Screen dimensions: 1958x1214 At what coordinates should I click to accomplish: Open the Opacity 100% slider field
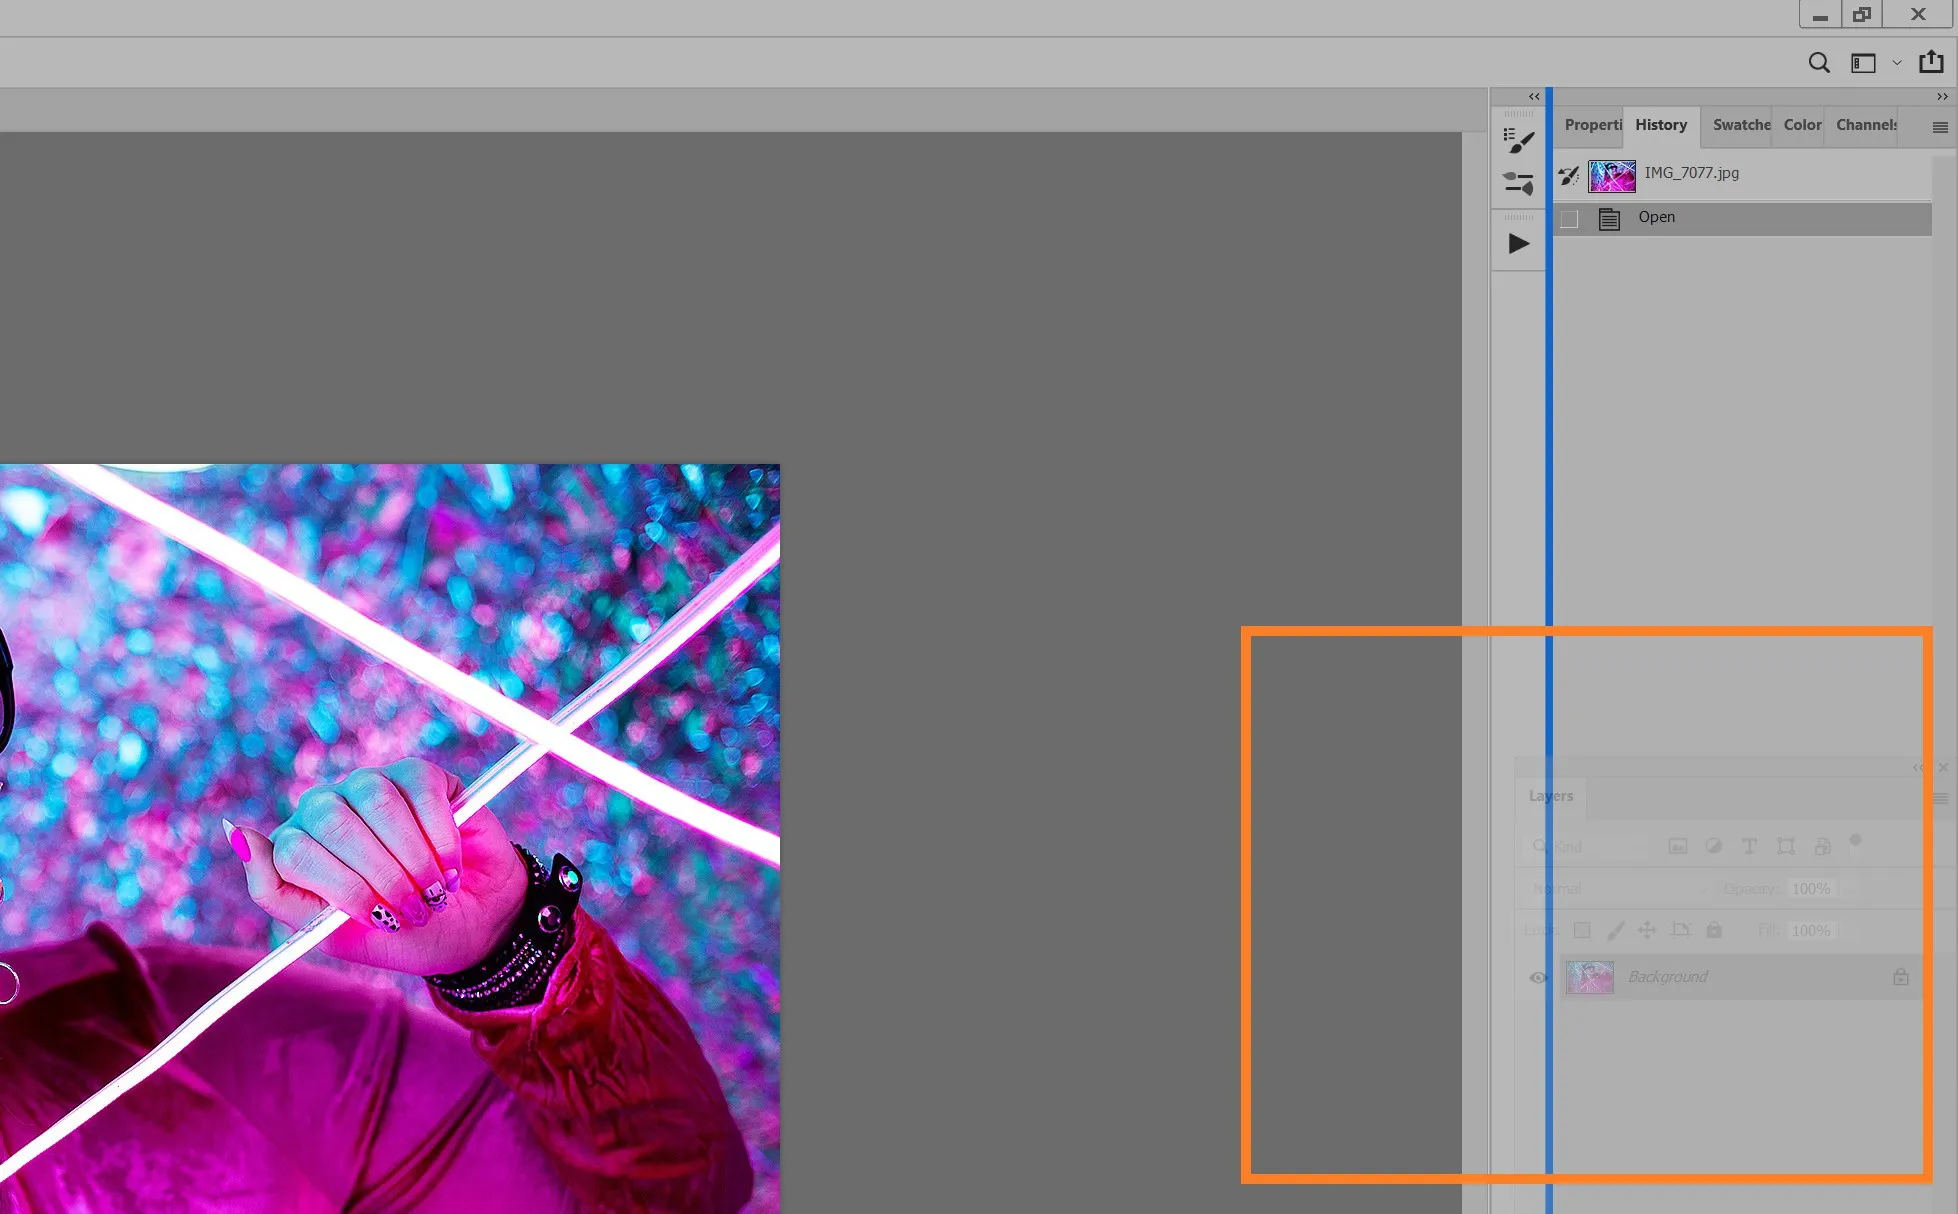[1811, 889]
